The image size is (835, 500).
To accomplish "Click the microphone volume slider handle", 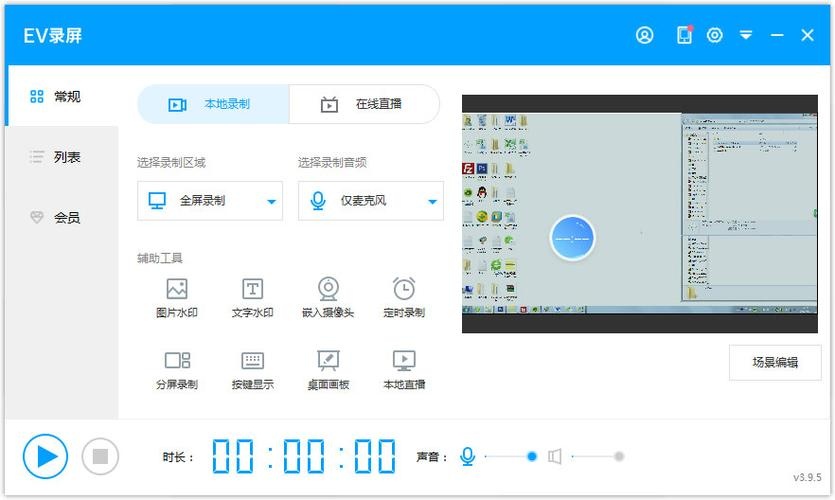I will [532, 456].
